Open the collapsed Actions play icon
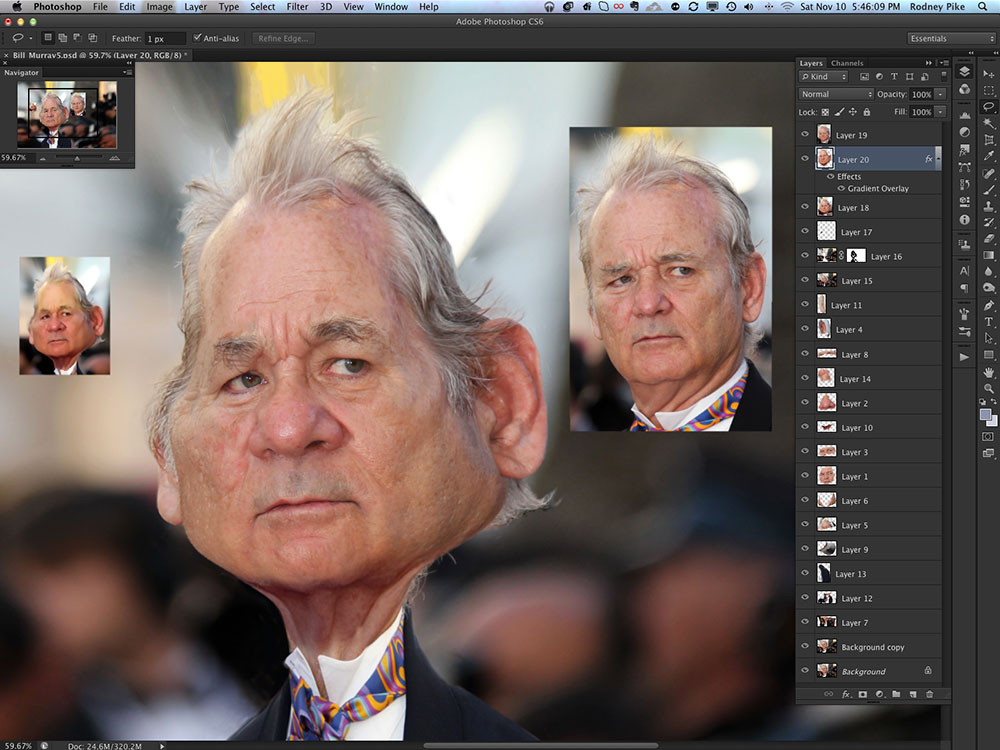This screenshot has width=1000, height=750. coord(964,357)
